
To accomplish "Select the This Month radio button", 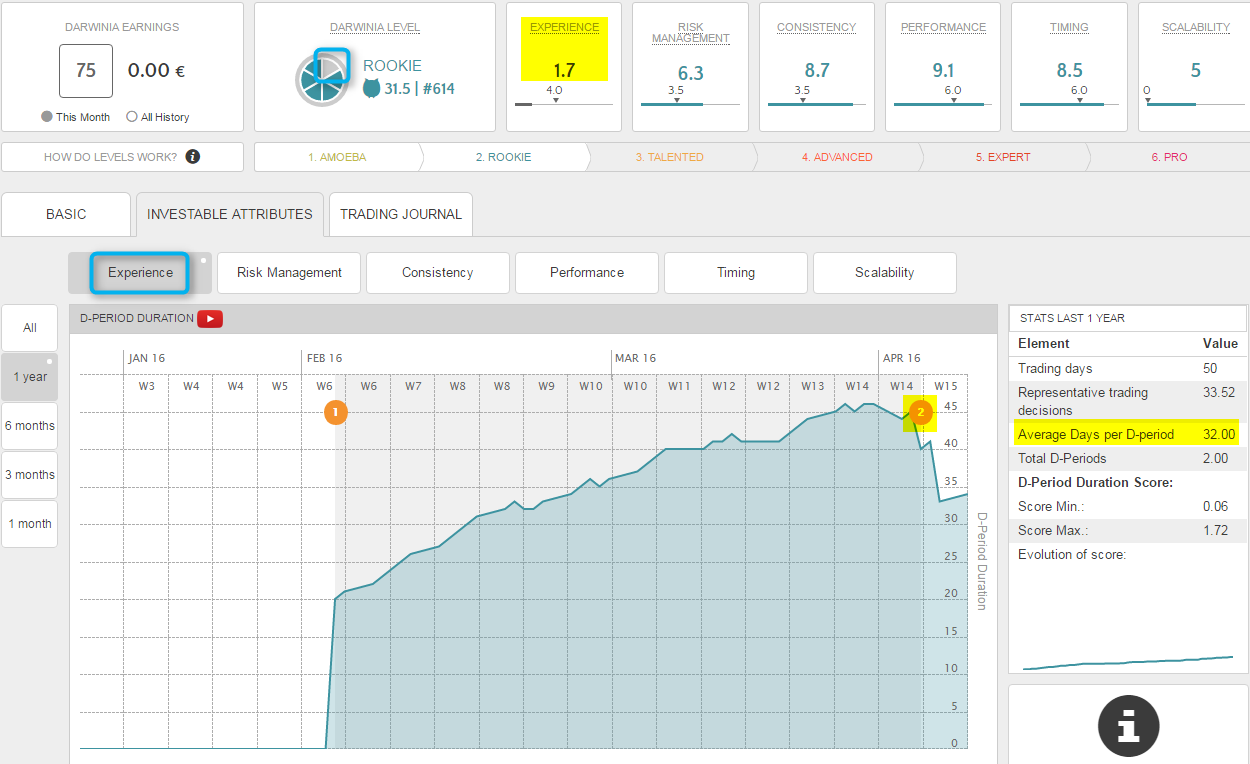I will [x=47, y=117].
